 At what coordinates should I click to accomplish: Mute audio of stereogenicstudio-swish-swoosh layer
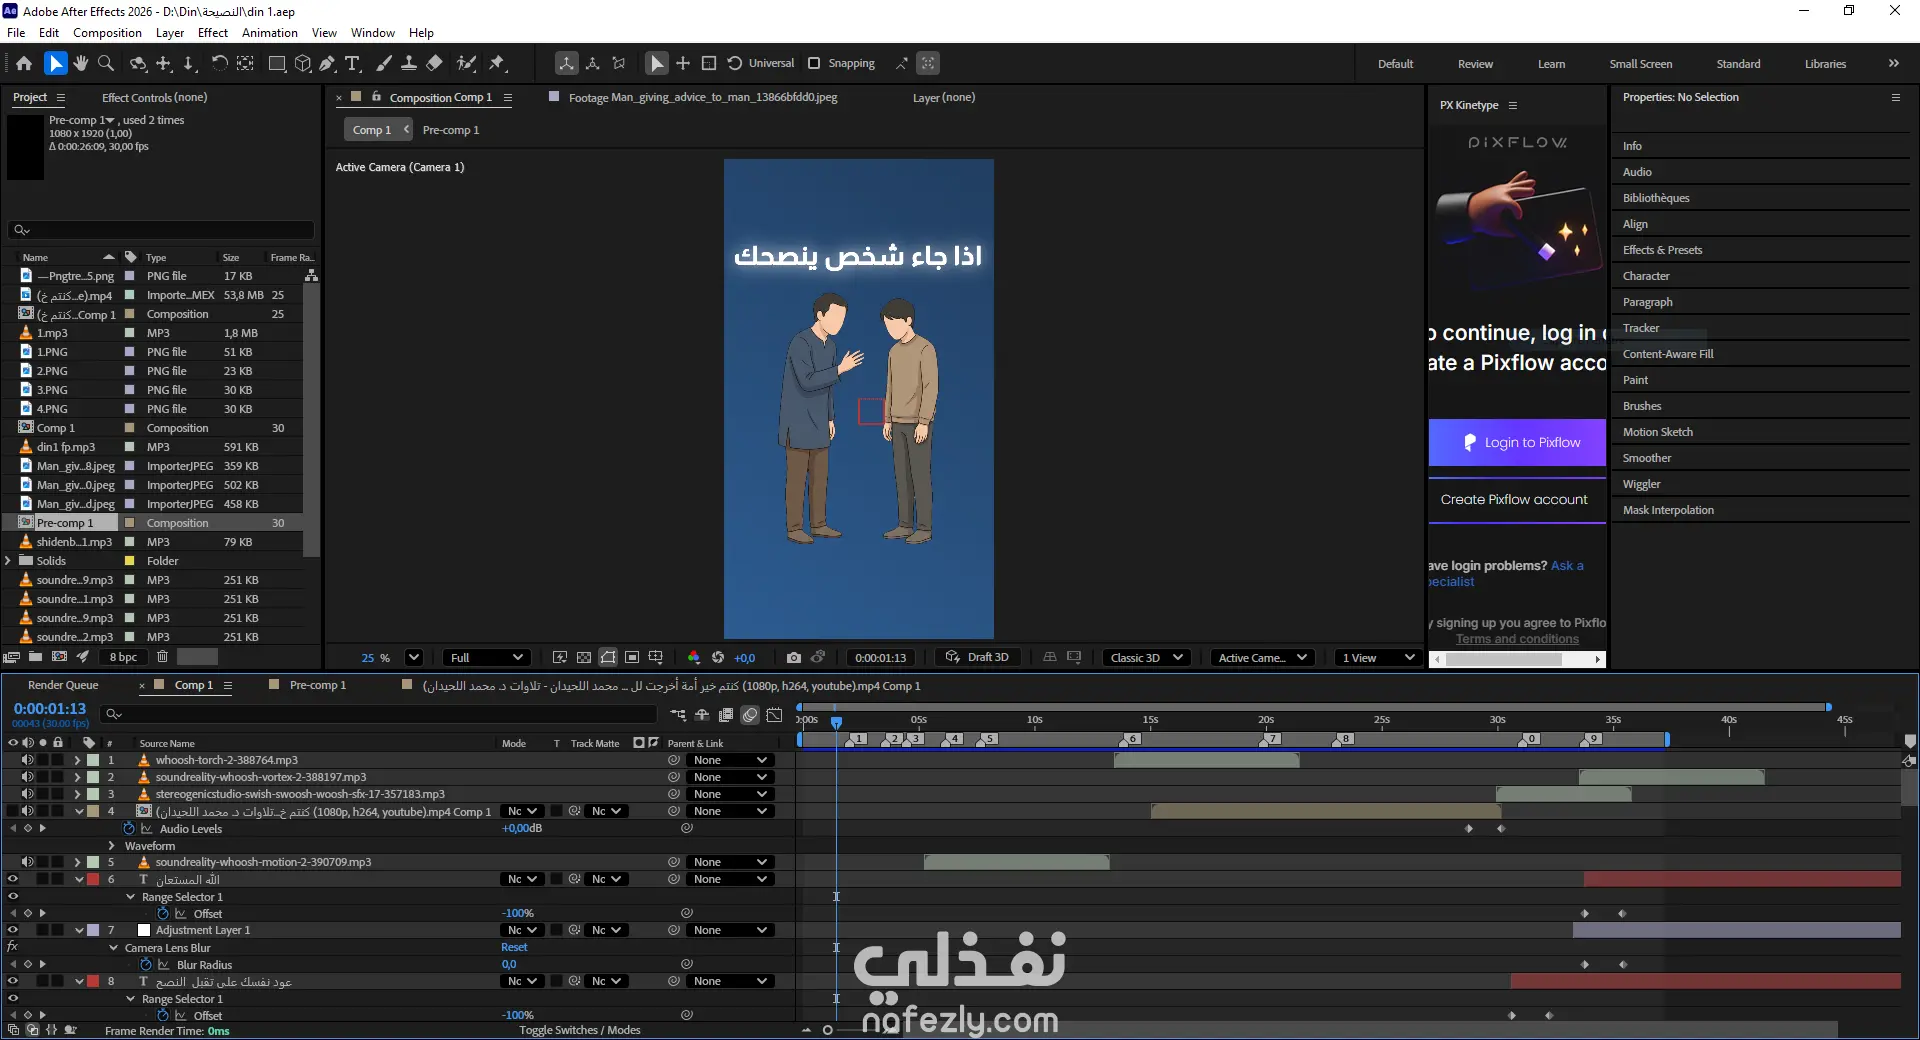(x=28, y=794)
